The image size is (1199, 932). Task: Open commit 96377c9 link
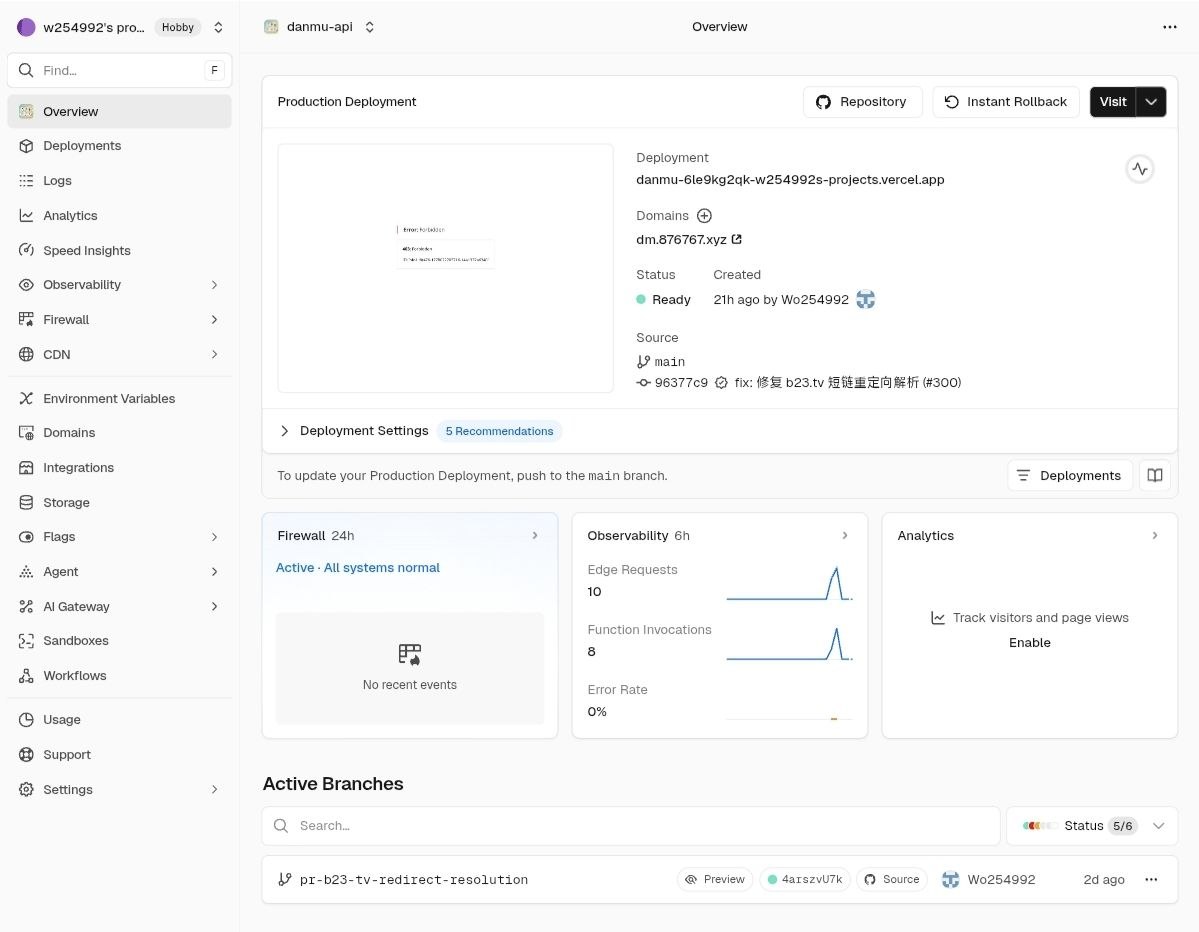pyautogui.click(x=681, y=383)
